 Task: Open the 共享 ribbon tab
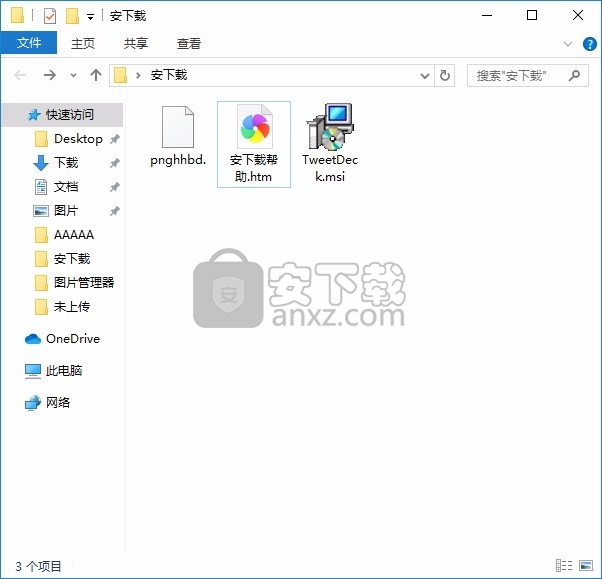click(x=136, y=43)
